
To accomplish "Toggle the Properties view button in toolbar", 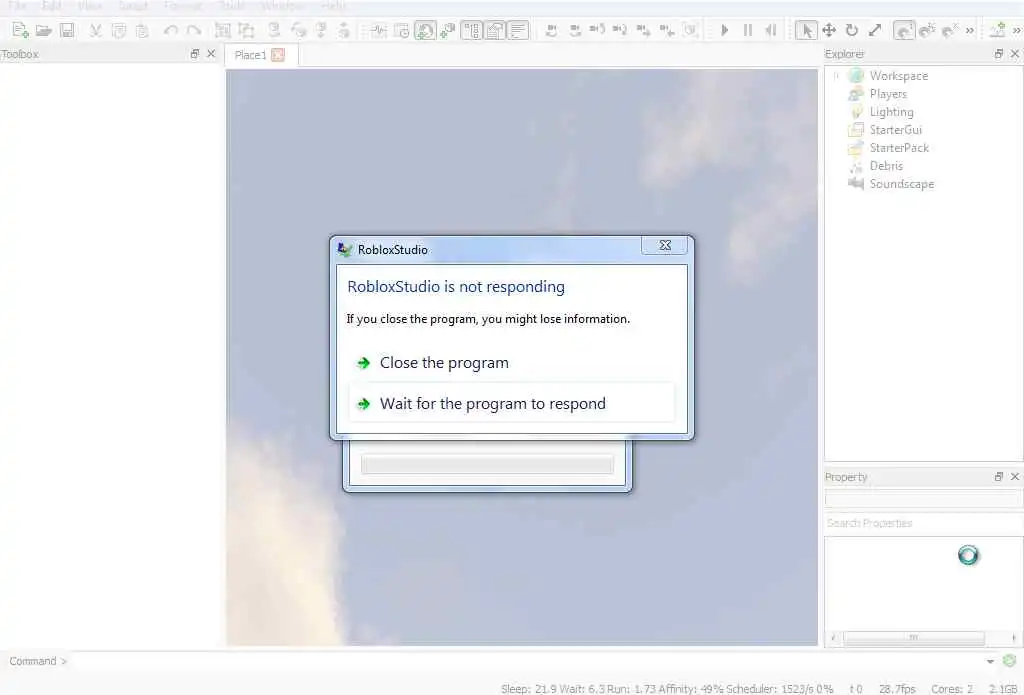I will coord(495,30).
